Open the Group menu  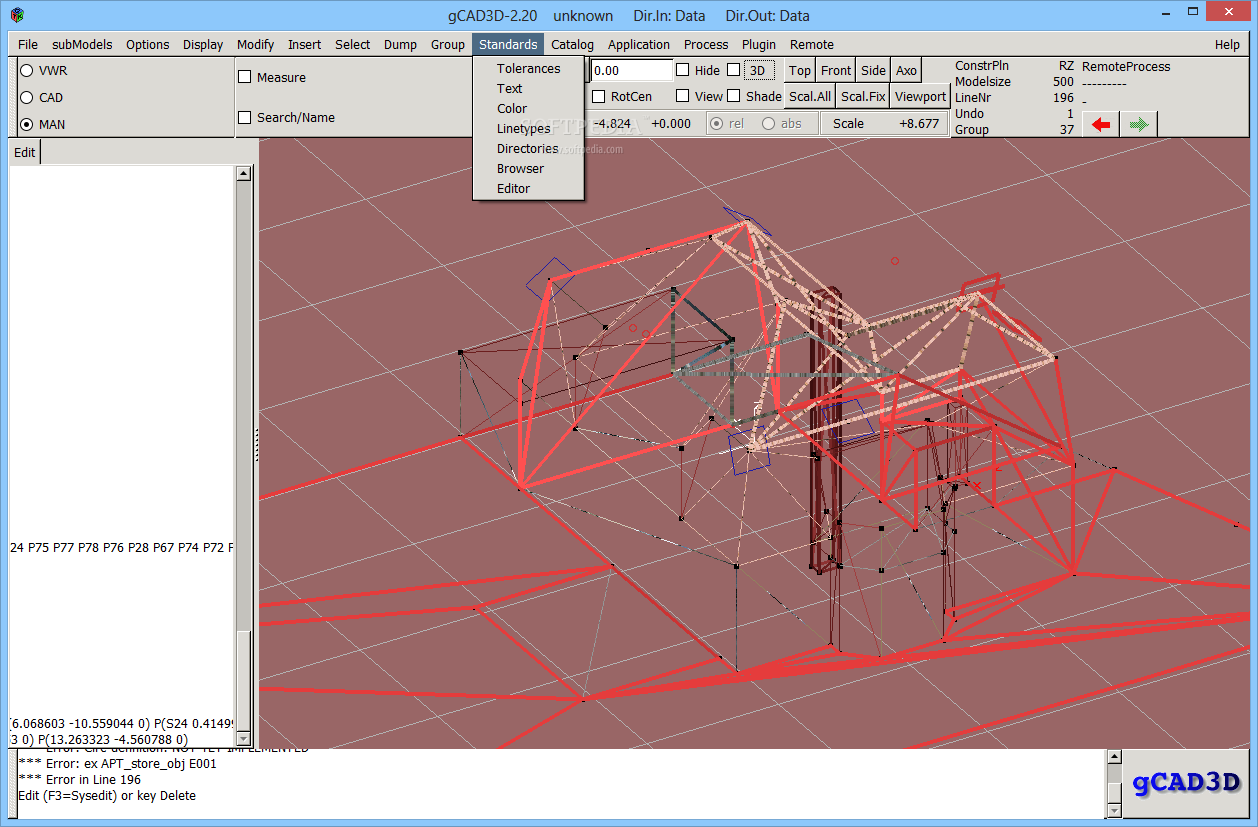[x=448, y=44]
